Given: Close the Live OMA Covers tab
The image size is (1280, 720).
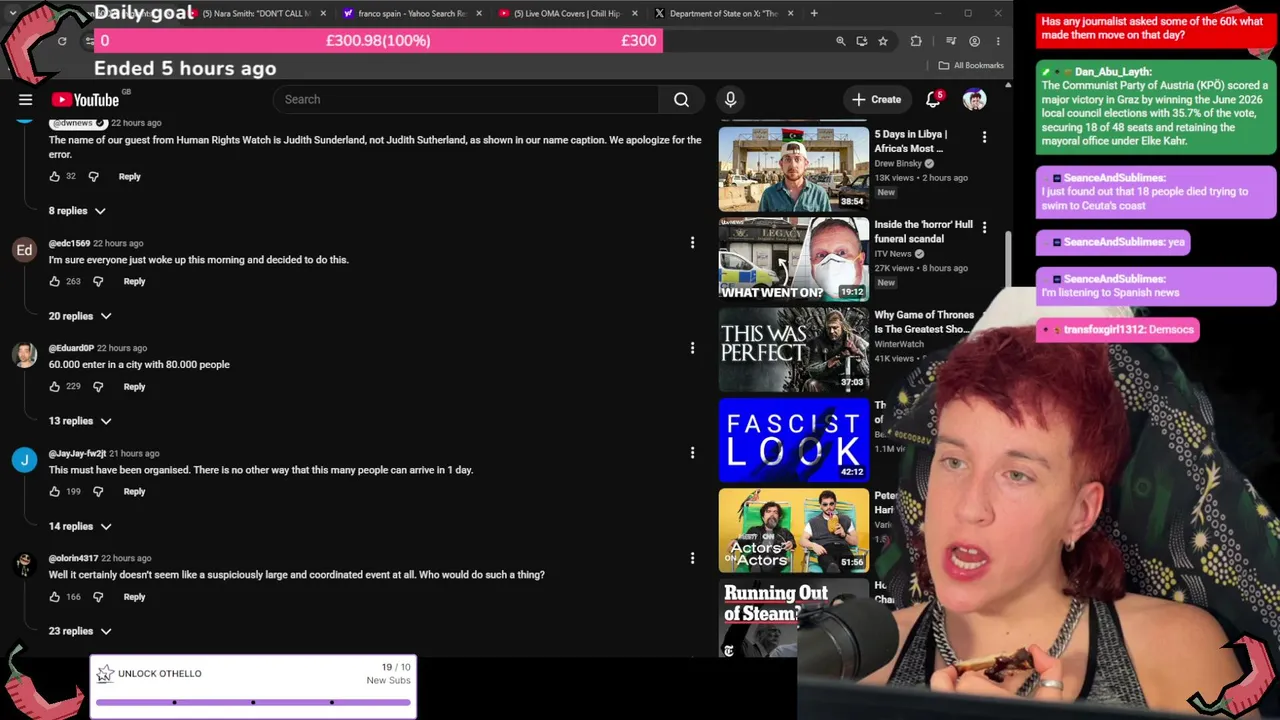Looking at the screenshot, I should pyautogui.click(x=635, y=13).
